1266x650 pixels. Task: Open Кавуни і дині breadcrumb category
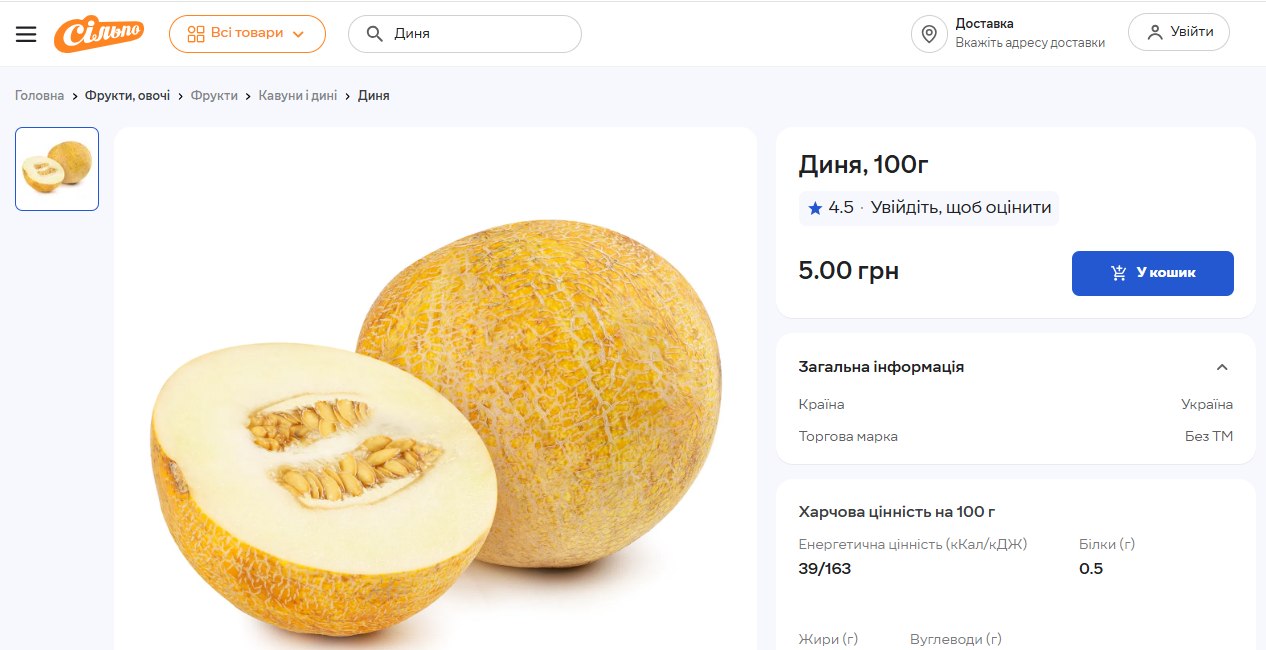tap(298, 96)
